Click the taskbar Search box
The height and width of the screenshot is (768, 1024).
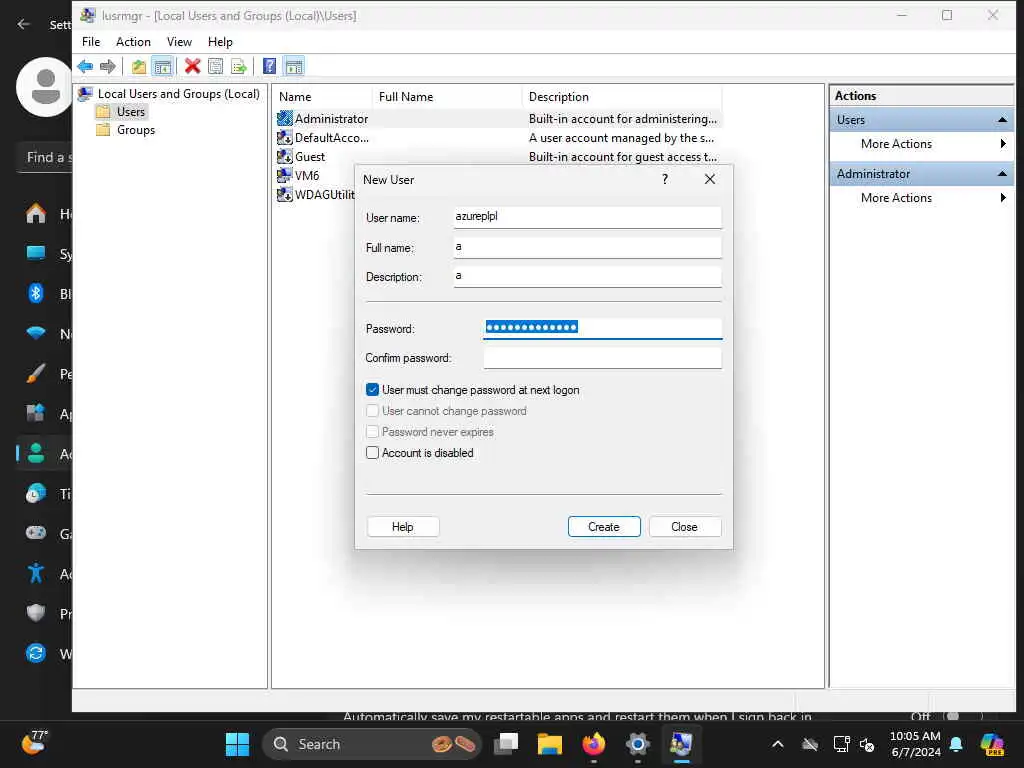point(372,744)
